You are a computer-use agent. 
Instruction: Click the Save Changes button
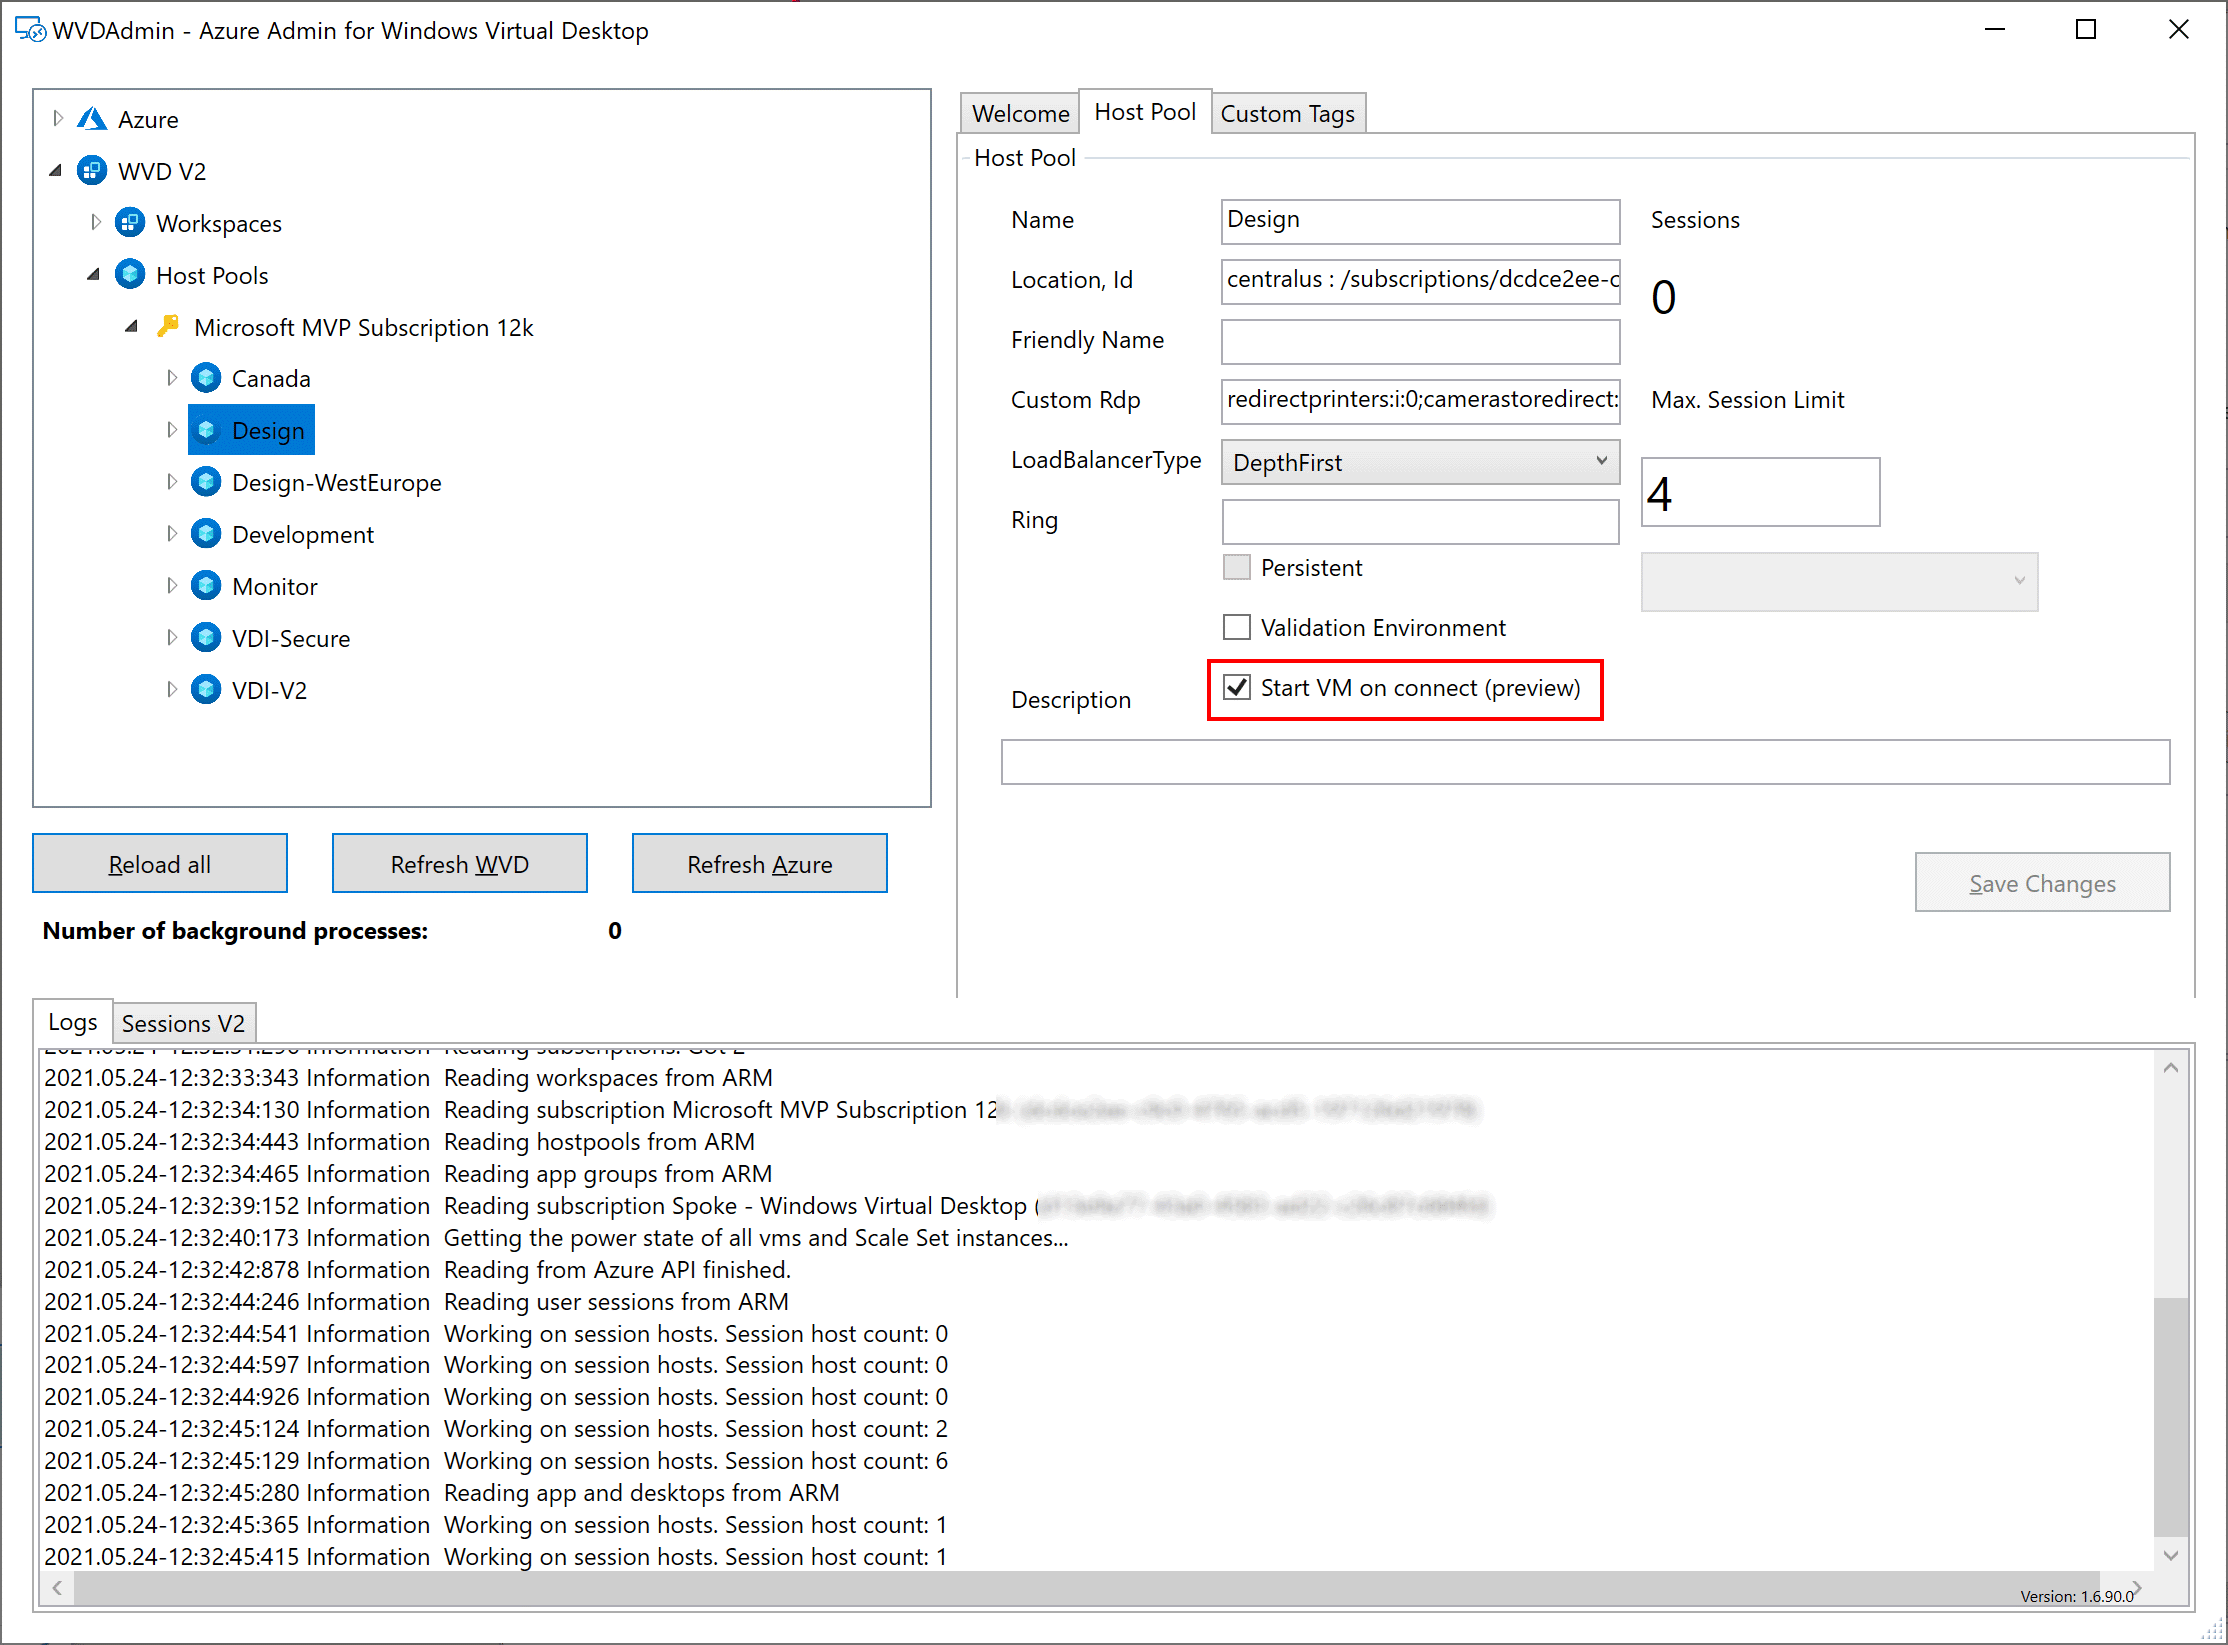click(2041, 882)
